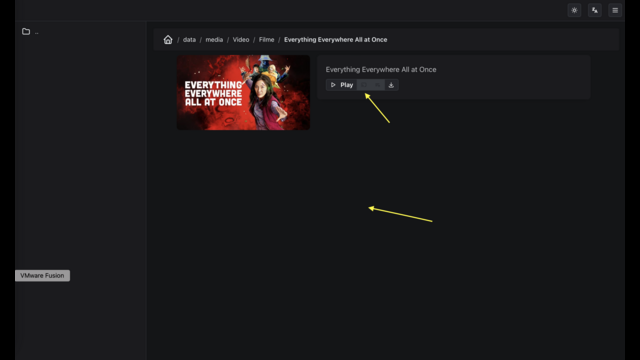Play the Everything Everywhere All at Once movie

pyautogui.click(x=342, y=85)
